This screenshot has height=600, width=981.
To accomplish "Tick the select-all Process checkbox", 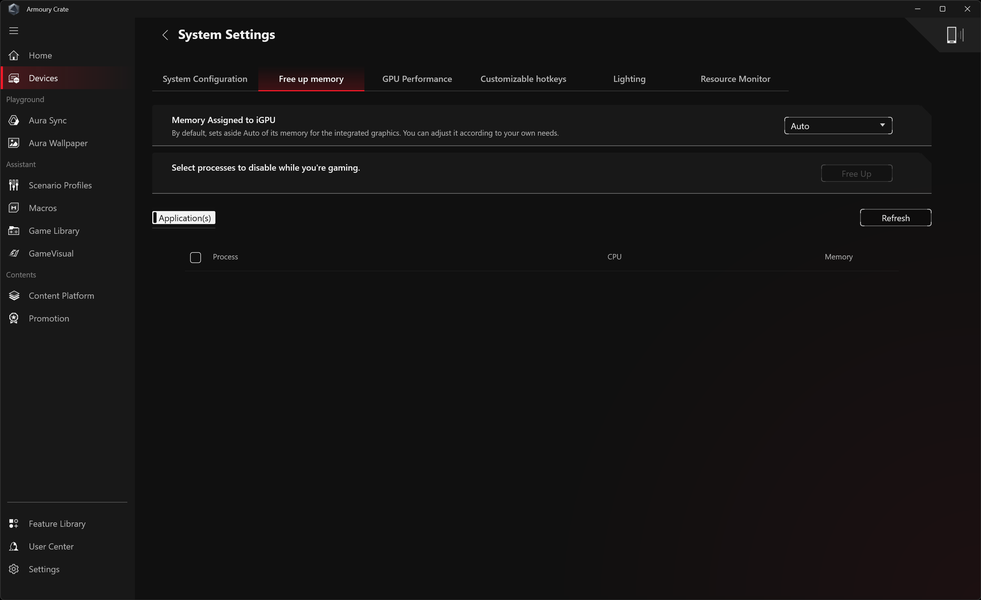I will coord(195,257).
